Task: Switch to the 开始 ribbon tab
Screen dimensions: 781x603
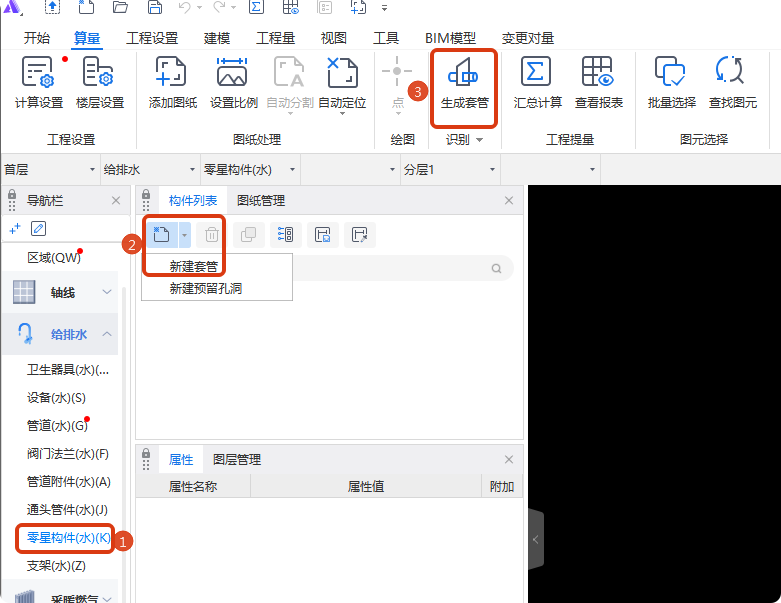Action: pyautogui.click(x=36, y=38)
